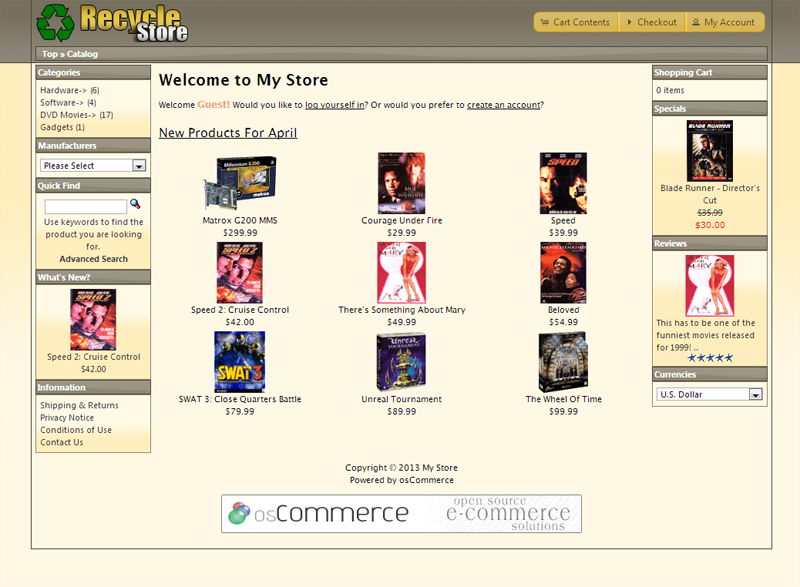
Task: Open Conditions of Use page
Action: click(76, 430)
